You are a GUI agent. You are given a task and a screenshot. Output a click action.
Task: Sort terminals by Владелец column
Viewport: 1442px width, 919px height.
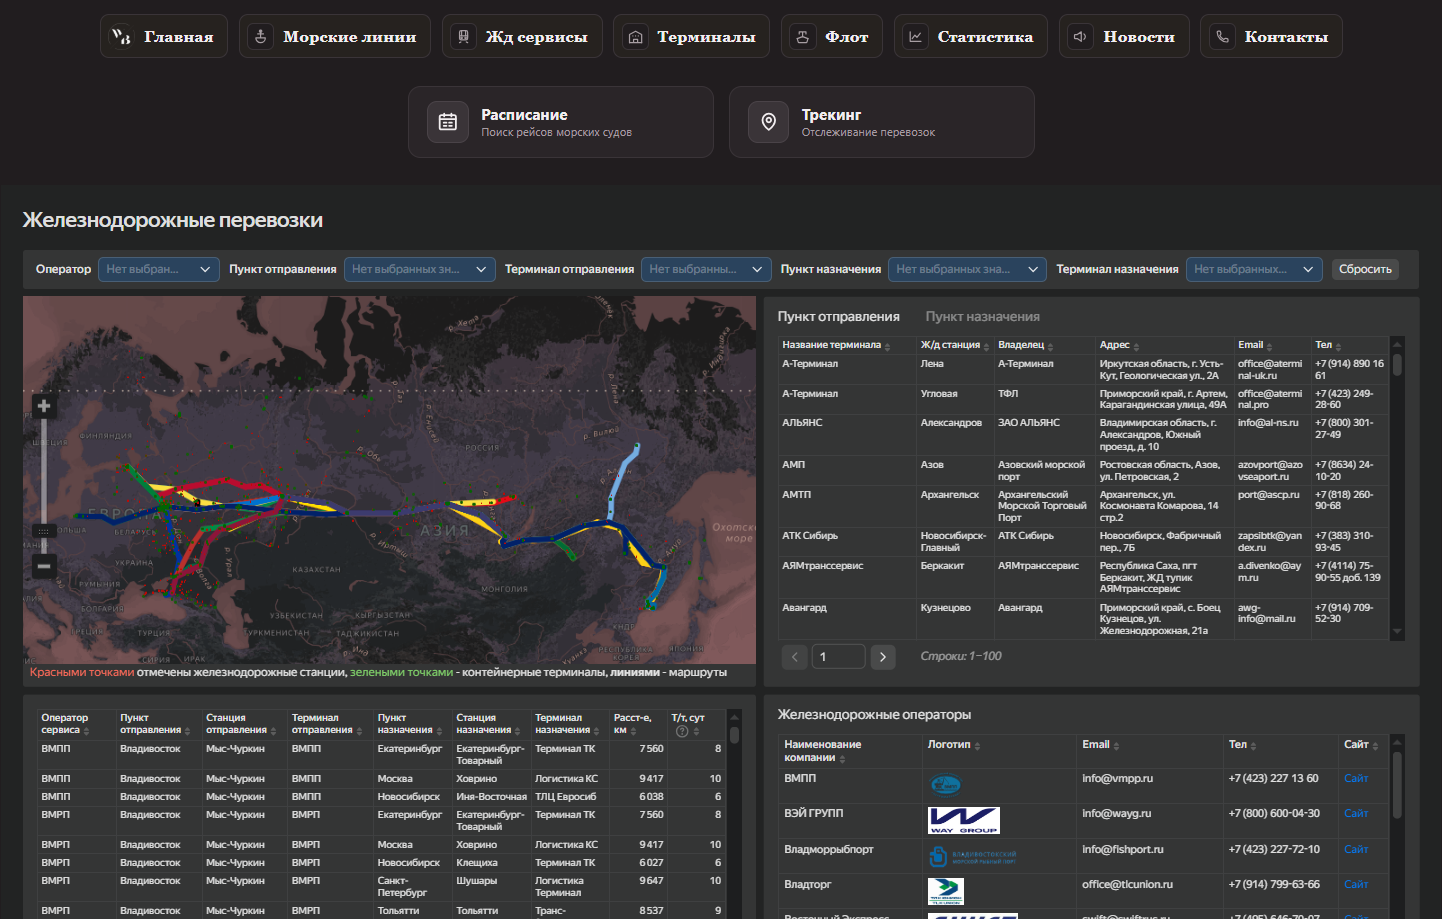[x=1026, y=345]
